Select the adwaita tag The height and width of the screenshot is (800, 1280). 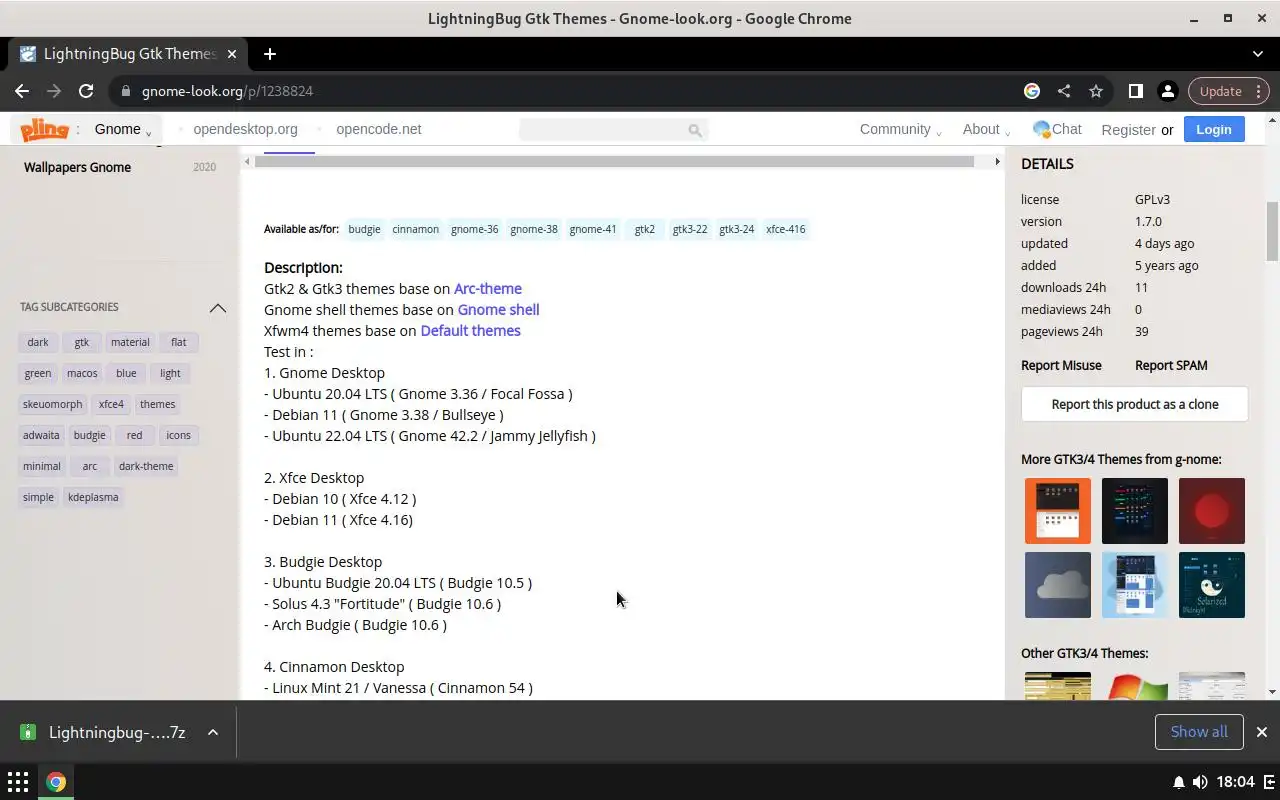pos(41,435)
